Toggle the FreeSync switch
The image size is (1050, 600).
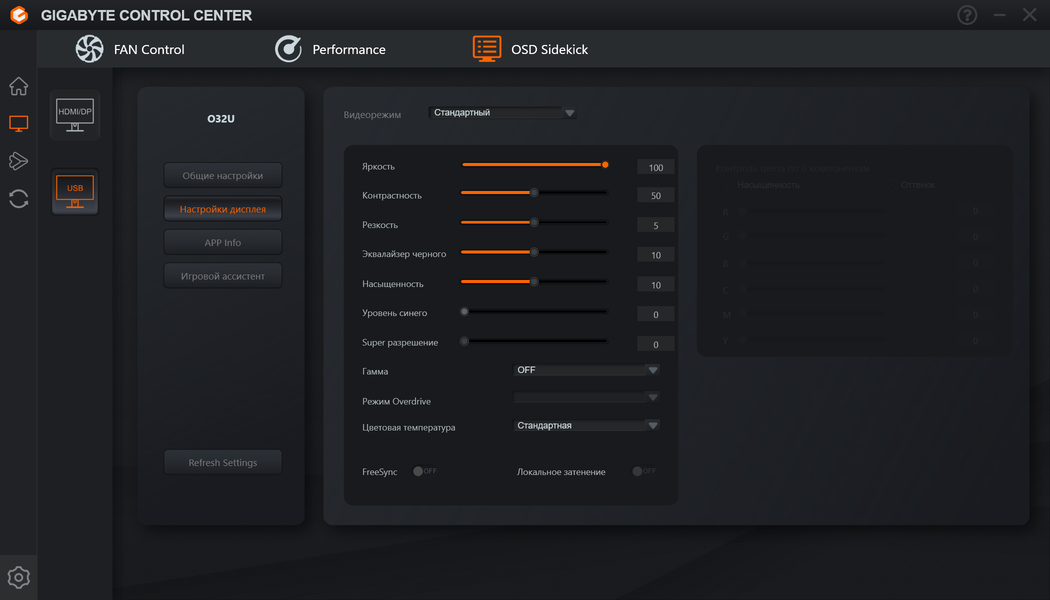(425, 471)
